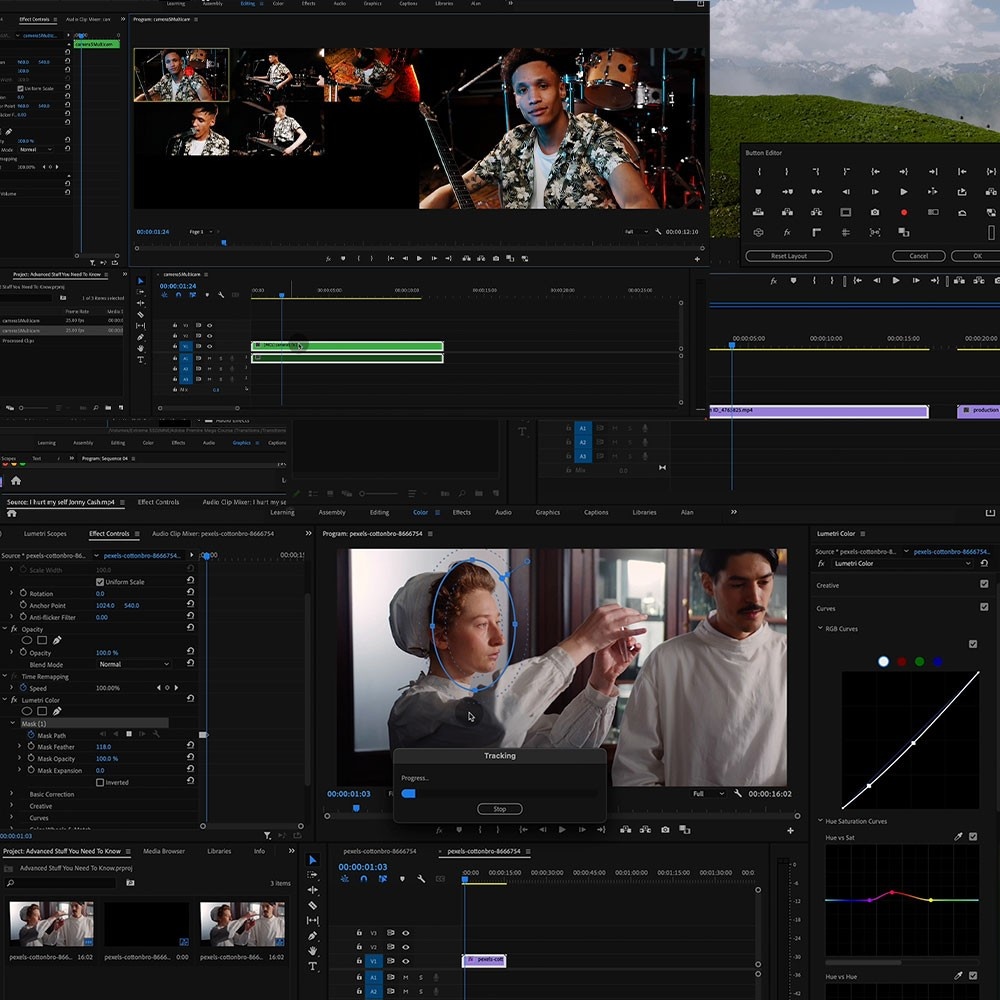Select the Razor tool in bottom timeline toolbar
This screenshot has width=1000, height=1000.
pyautogui.click(x=313, y=905)
